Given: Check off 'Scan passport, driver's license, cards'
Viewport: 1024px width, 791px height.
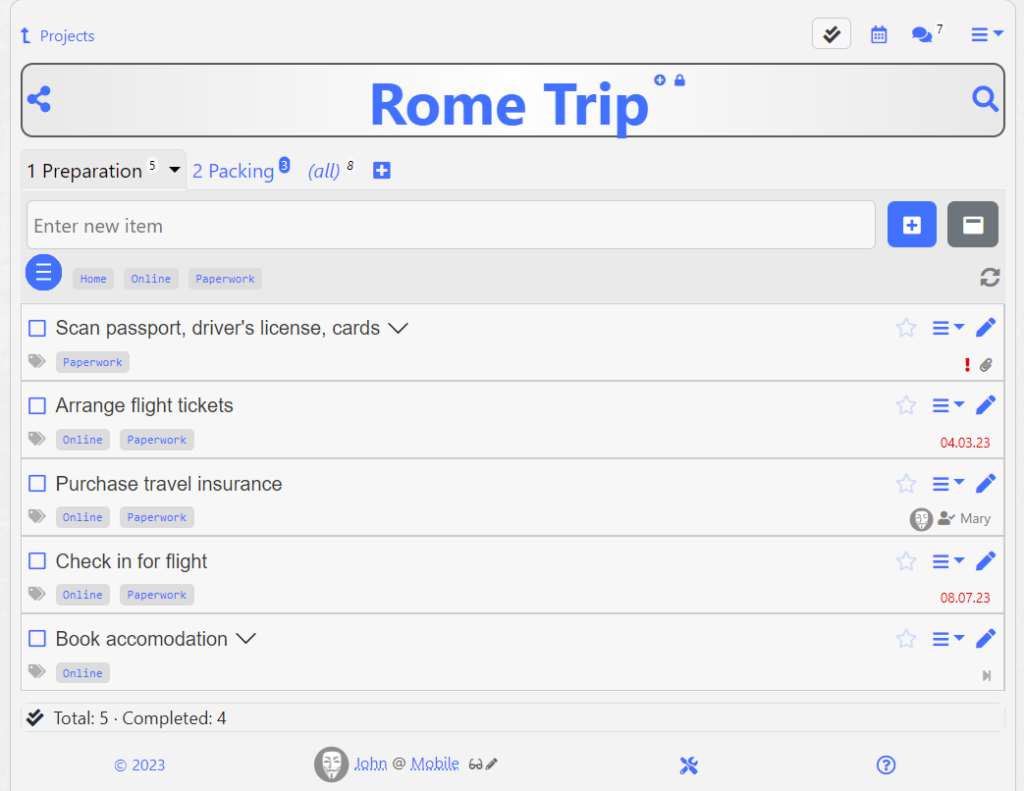Looking at the screenshot, I should (37, 328).
